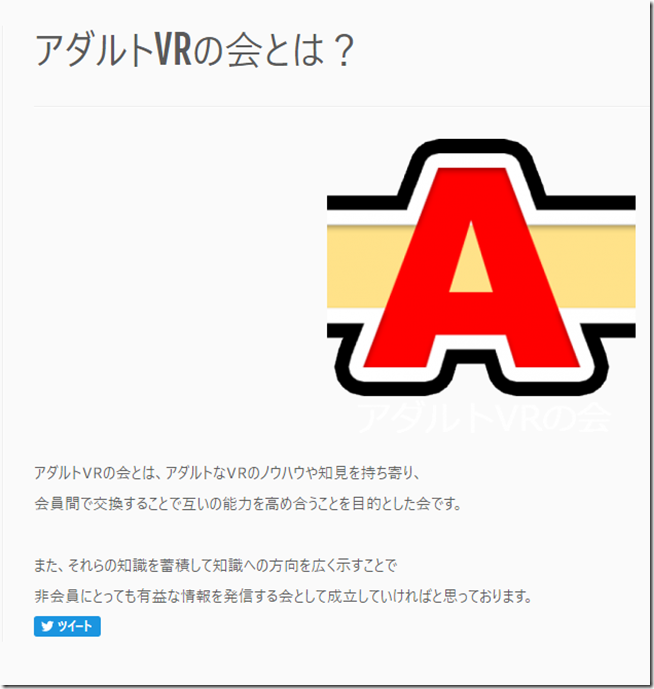The image size is (654, 689).
Task: Click the line starting with 会員間で交換する
Action: tap(248, 504)
